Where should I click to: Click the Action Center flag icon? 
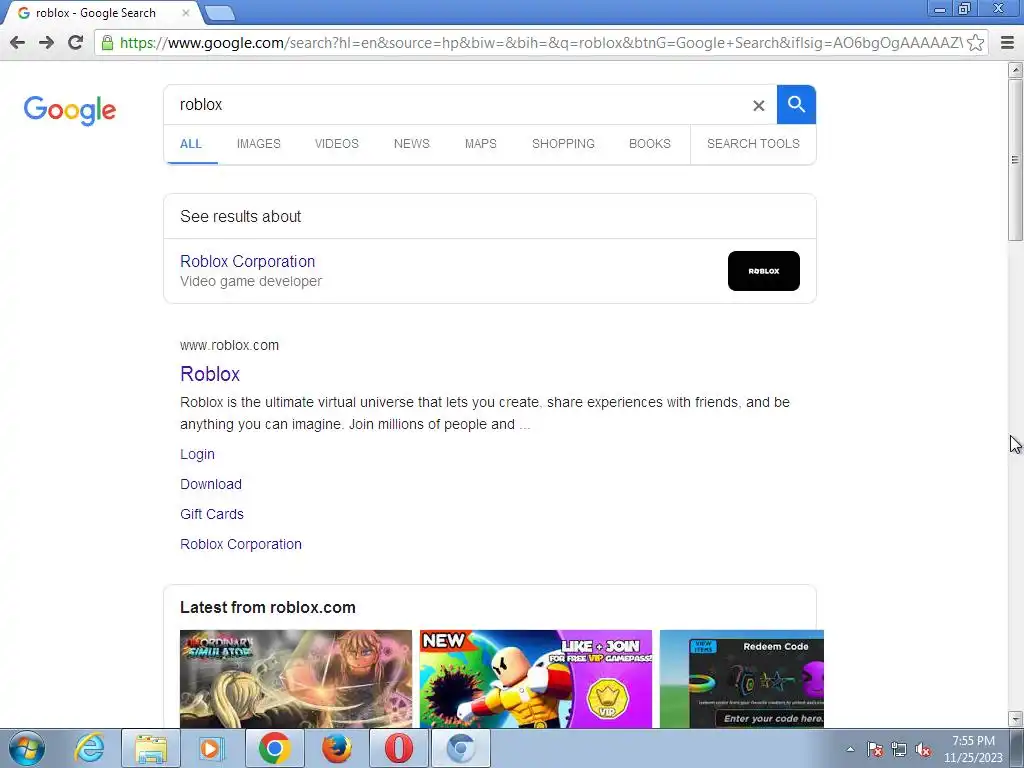click(x=875, y=750)
